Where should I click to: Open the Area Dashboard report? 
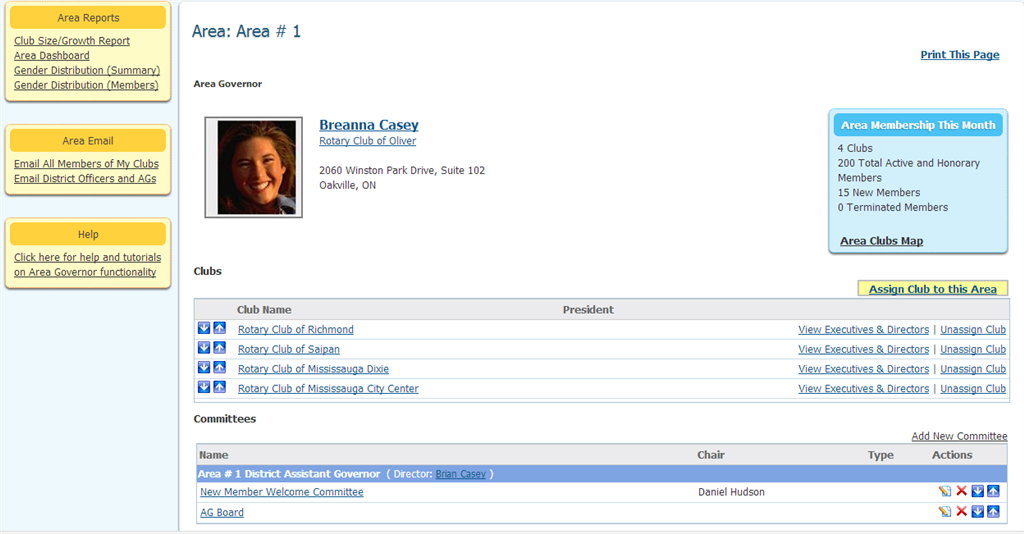click(x=52, y=56)
